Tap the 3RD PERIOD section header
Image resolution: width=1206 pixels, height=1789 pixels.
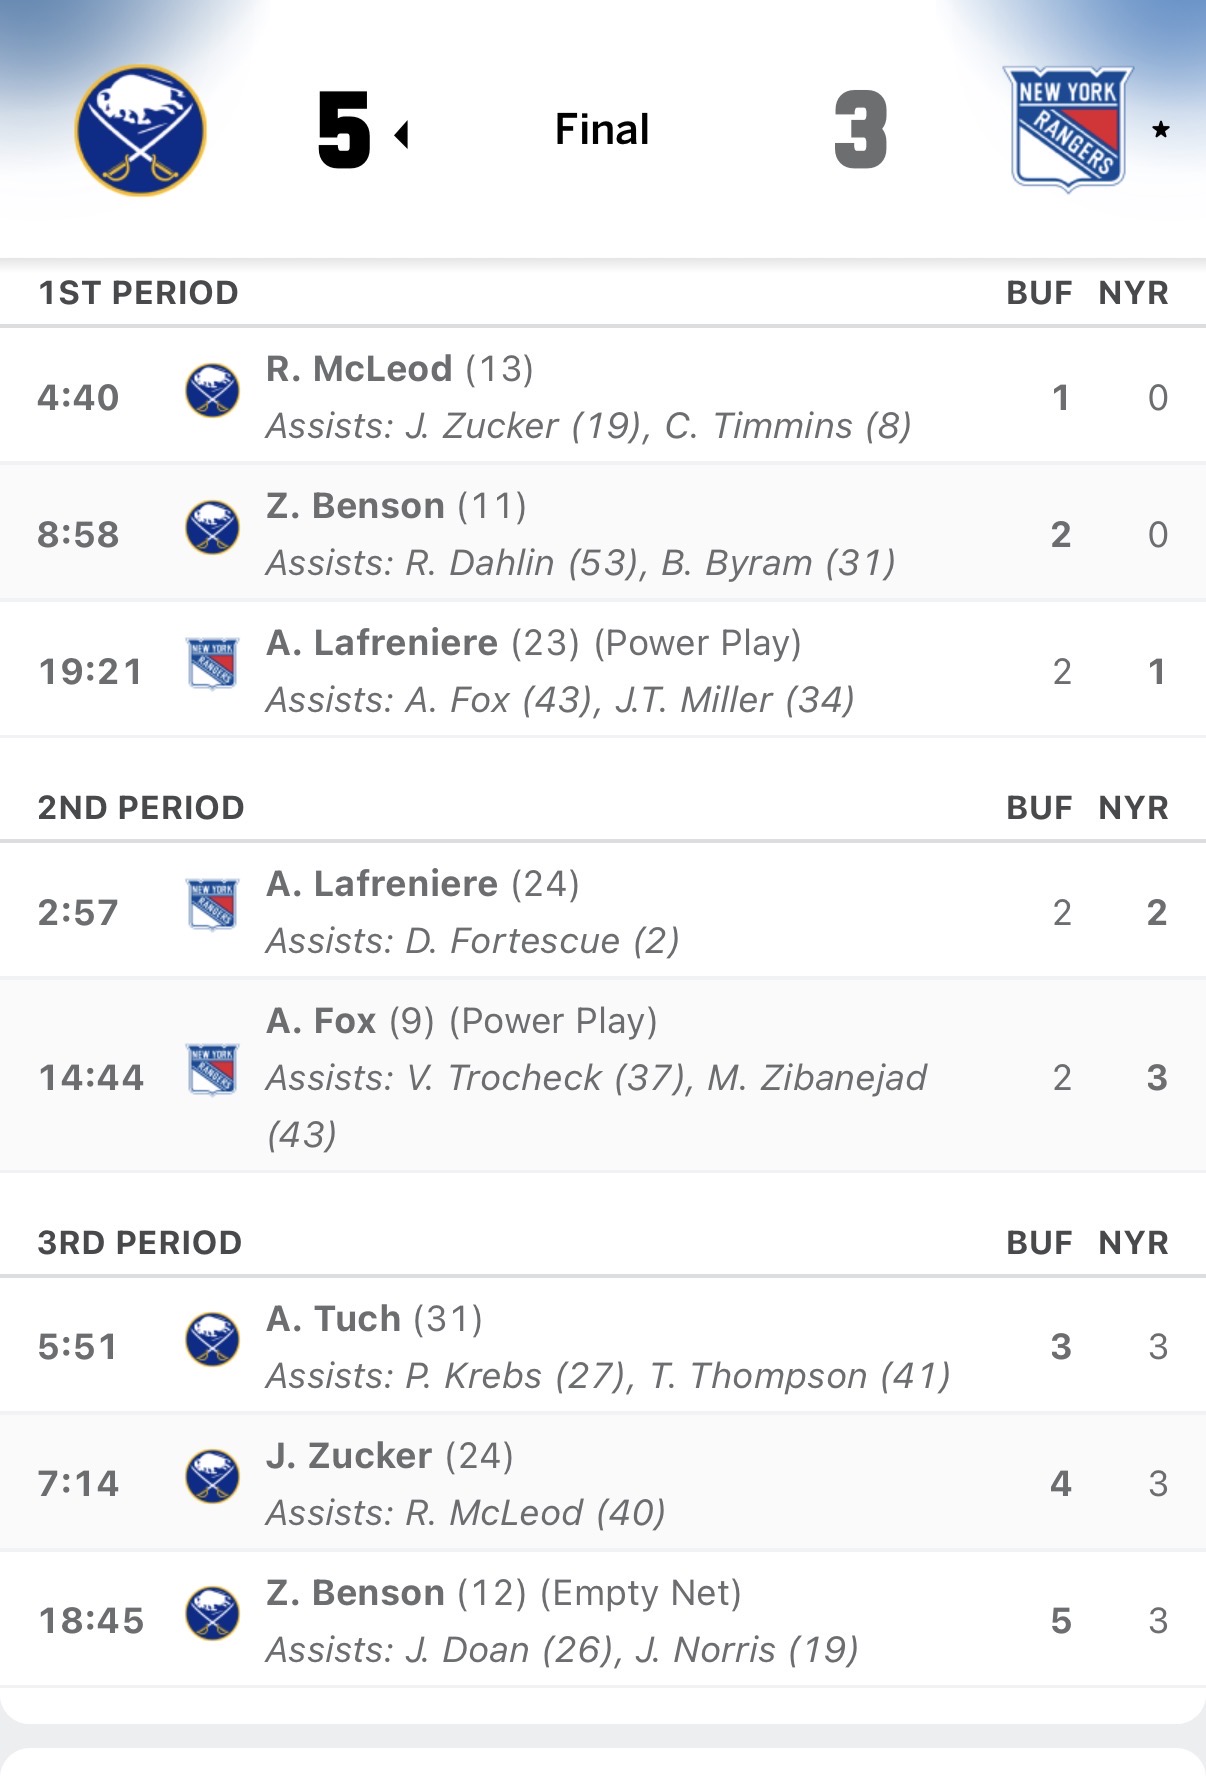click(140, 1243)
